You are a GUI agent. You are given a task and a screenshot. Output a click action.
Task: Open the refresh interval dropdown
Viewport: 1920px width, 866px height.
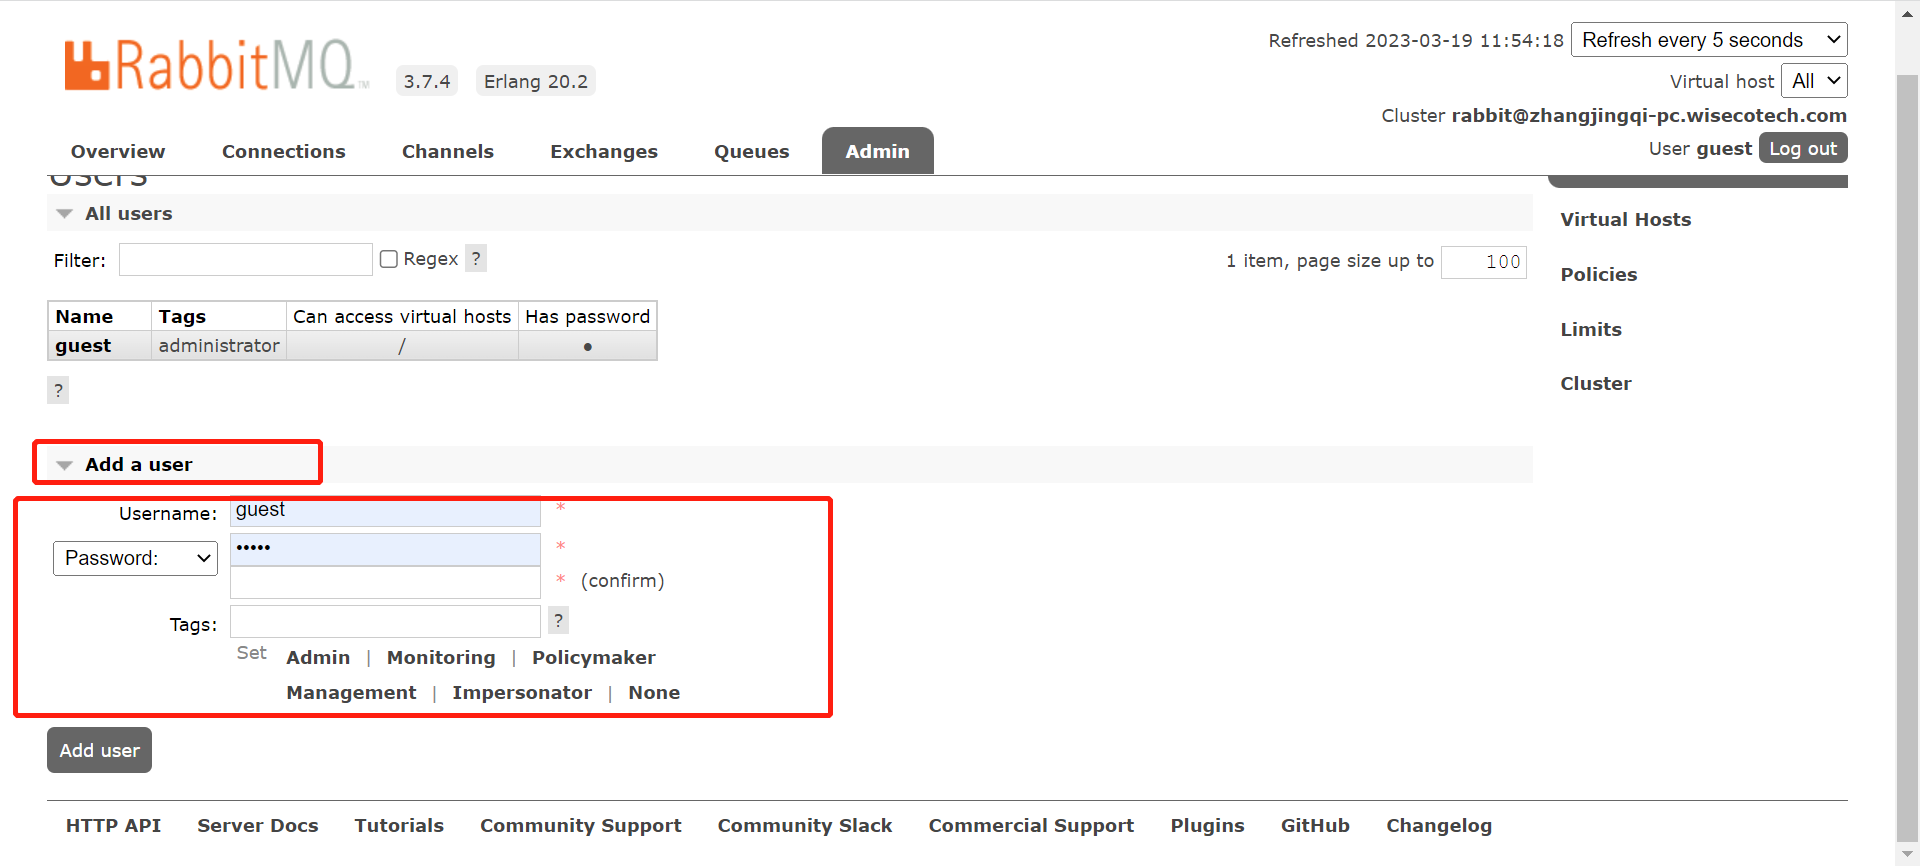tap(1709, 40)
